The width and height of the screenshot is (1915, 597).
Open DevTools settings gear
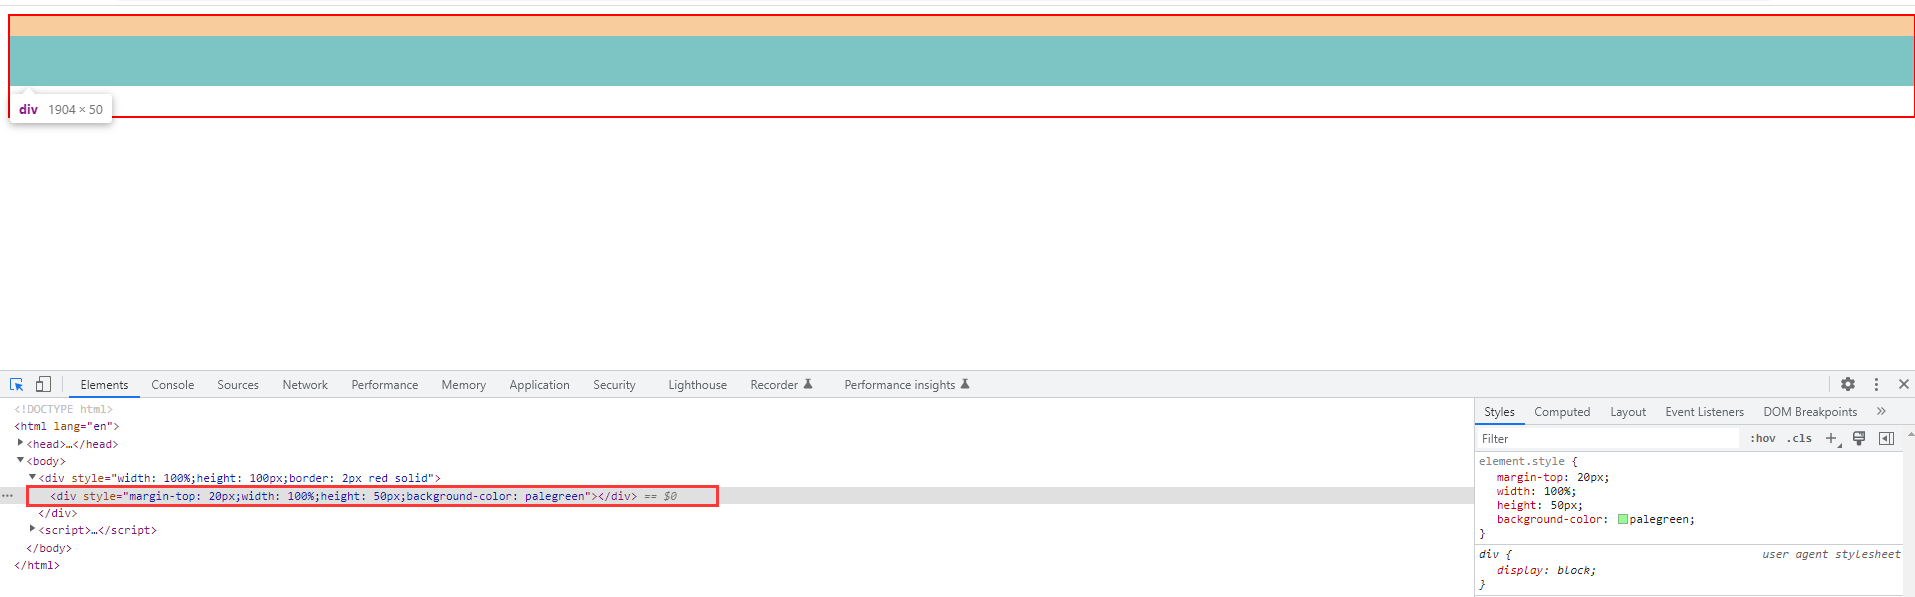(1848, 384)
